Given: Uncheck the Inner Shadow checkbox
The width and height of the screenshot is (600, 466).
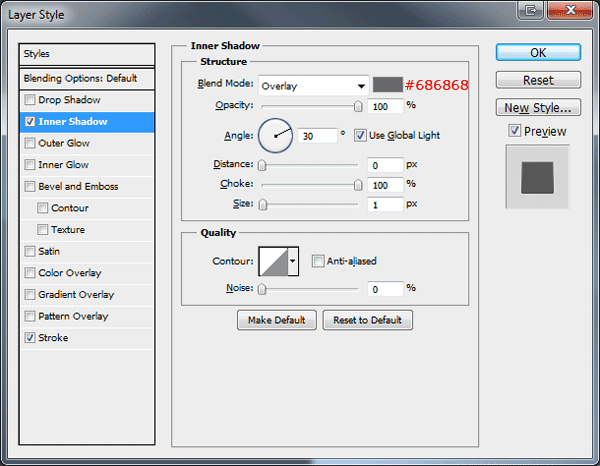Looking at the screenshot, I should [x=30, y=122].
